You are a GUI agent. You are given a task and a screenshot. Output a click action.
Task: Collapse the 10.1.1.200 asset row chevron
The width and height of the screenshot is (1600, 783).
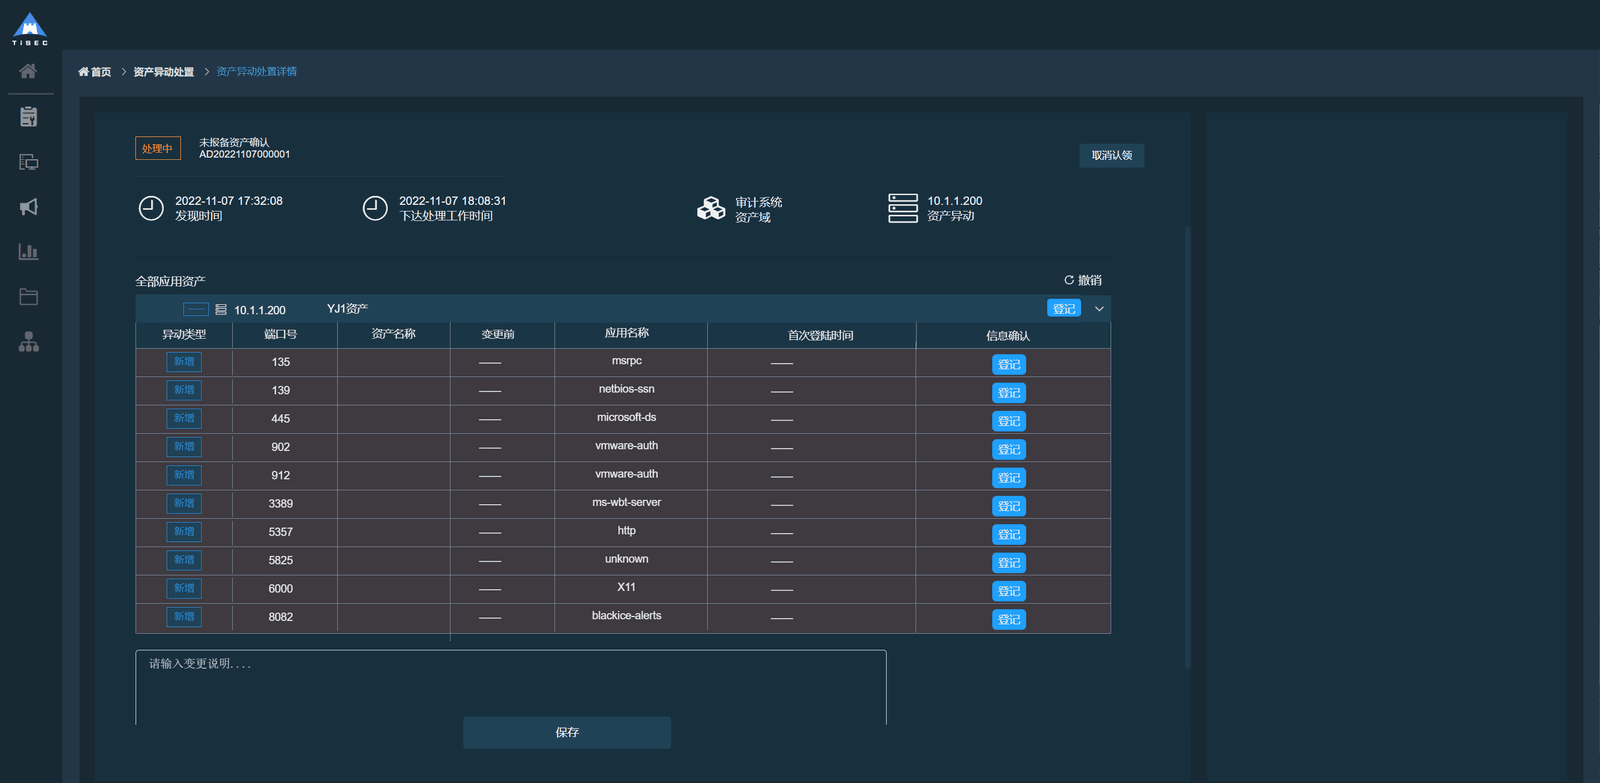tap(1099, 309)
